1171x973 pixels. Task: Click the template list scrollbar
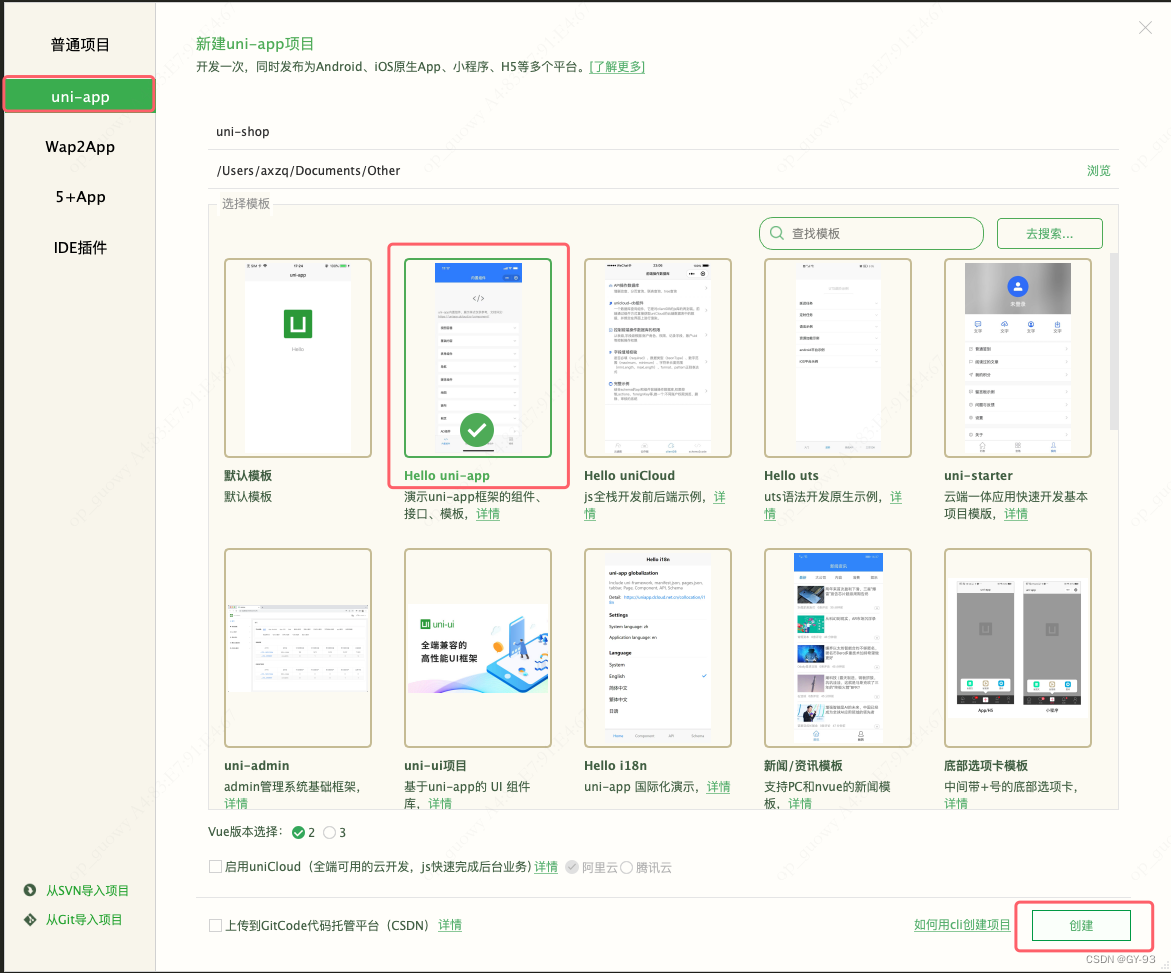coord(1113,341)
